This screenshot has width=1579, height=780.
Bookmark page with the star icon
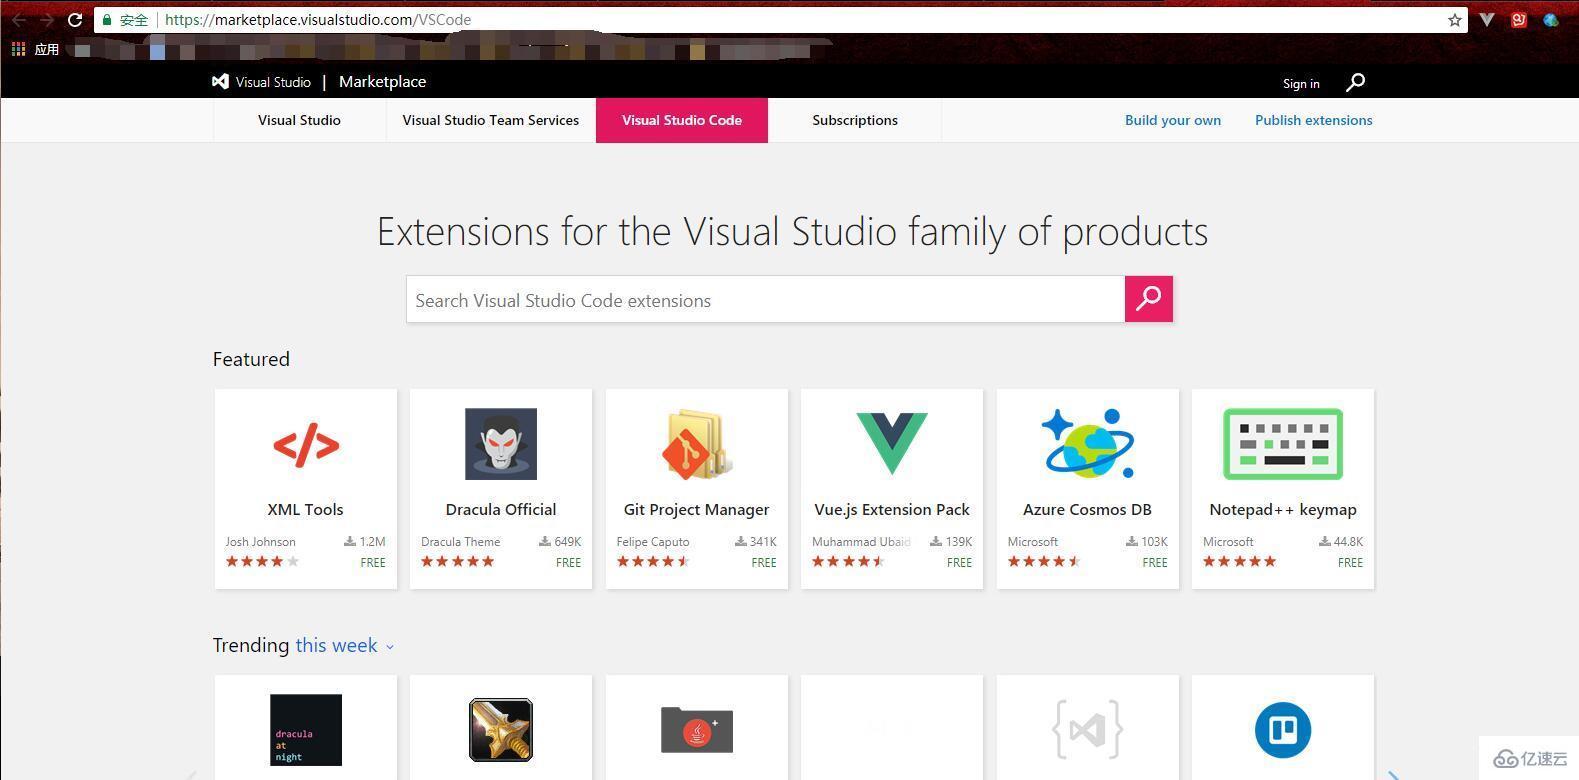(x=1455, y=20)
